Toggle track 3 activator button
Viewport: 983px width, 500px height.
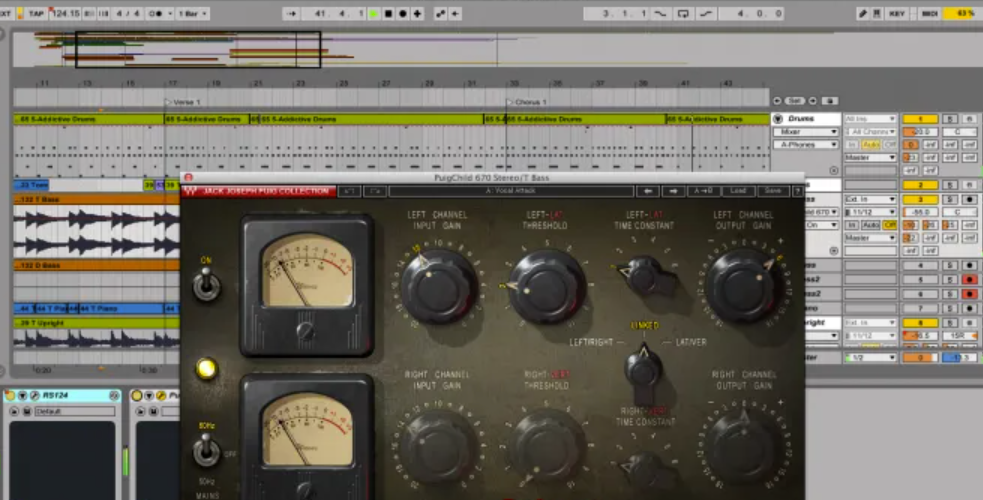pyautogui.click(x=920, y=199)
